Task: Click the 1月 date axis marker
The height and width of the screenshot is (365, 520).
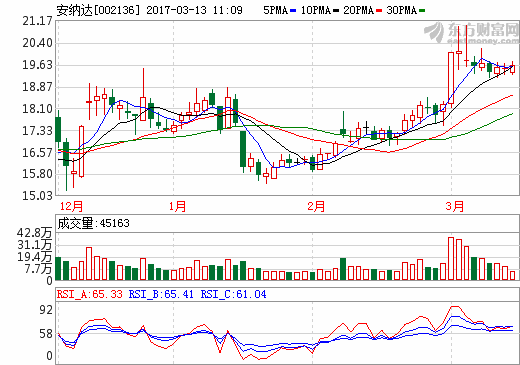Action: [x=177, y=206]
